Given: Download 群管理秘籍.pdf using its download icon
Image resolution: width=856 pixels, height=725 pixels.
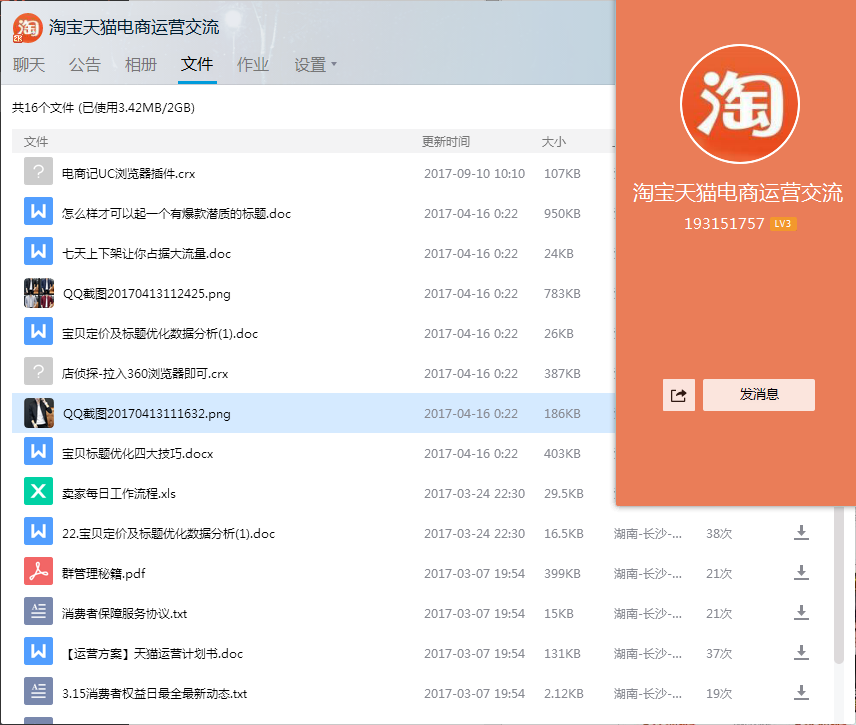Looking at the screenshot, I should (801, 572).
